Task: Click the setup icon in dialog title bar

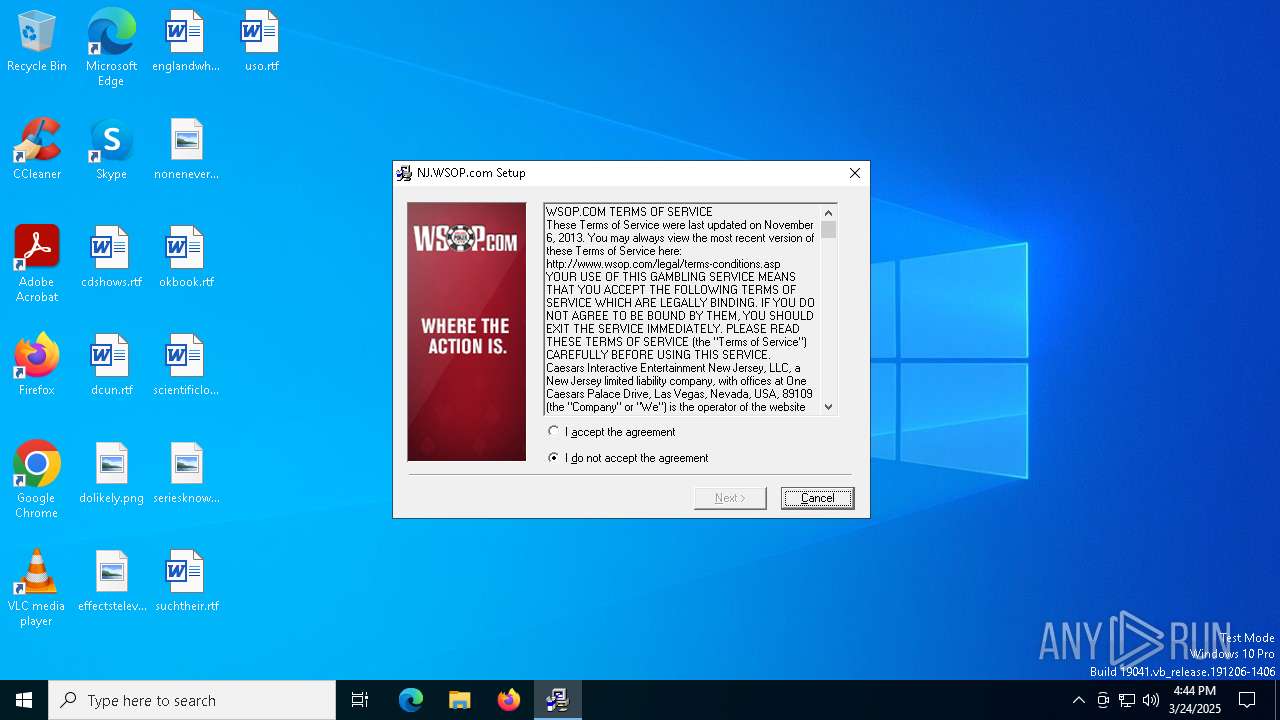Action: pyautogui.click(x=404, y=173)
